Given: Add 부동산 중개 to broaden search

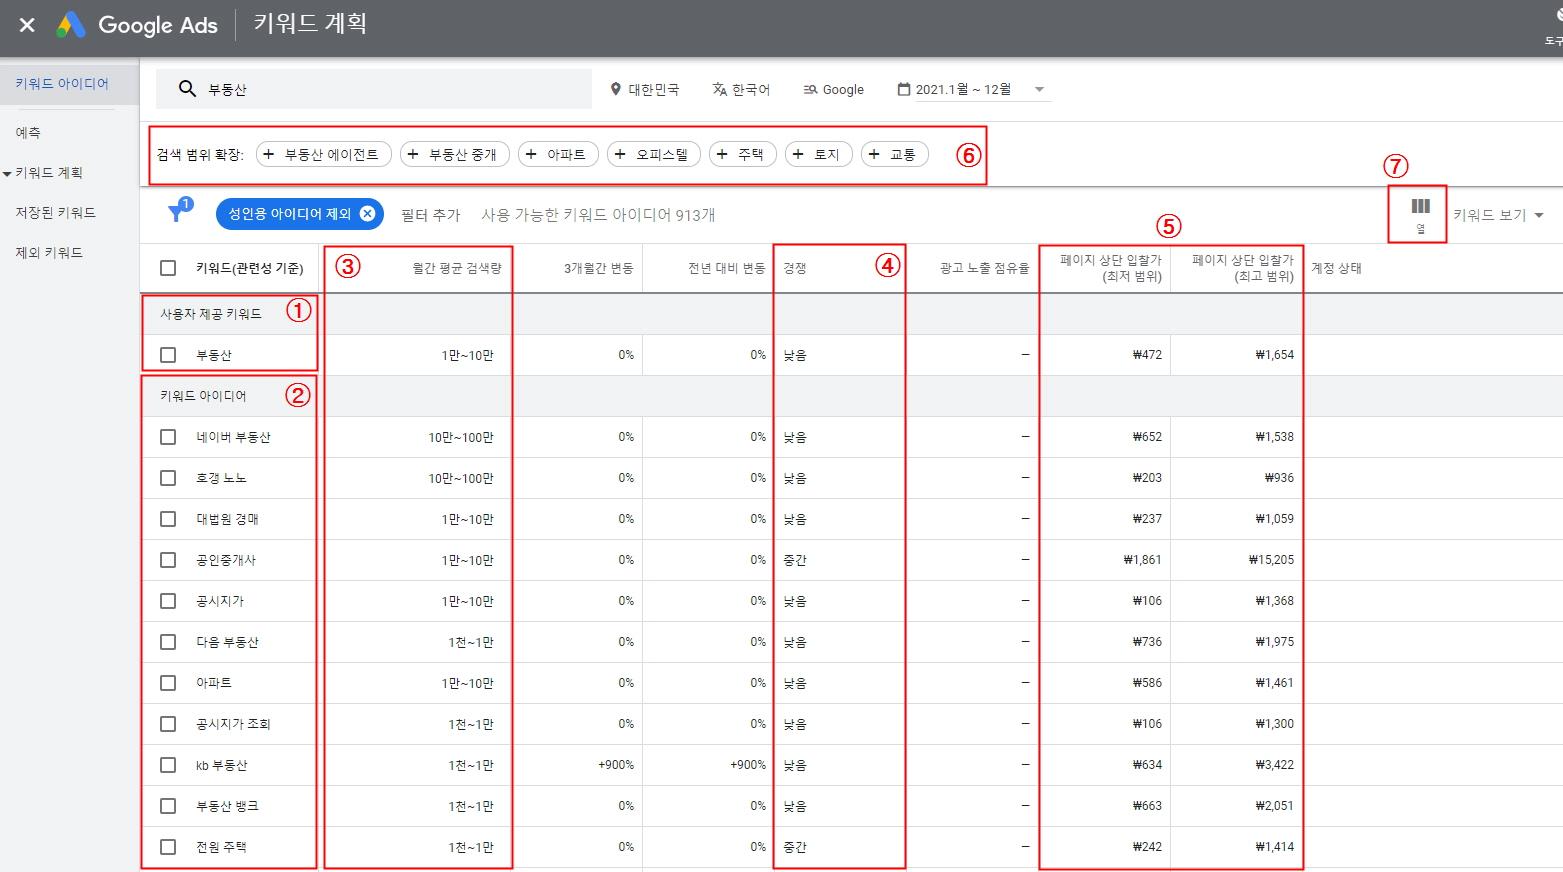Looking at the screenshot, I should click(x=455, y=154).
